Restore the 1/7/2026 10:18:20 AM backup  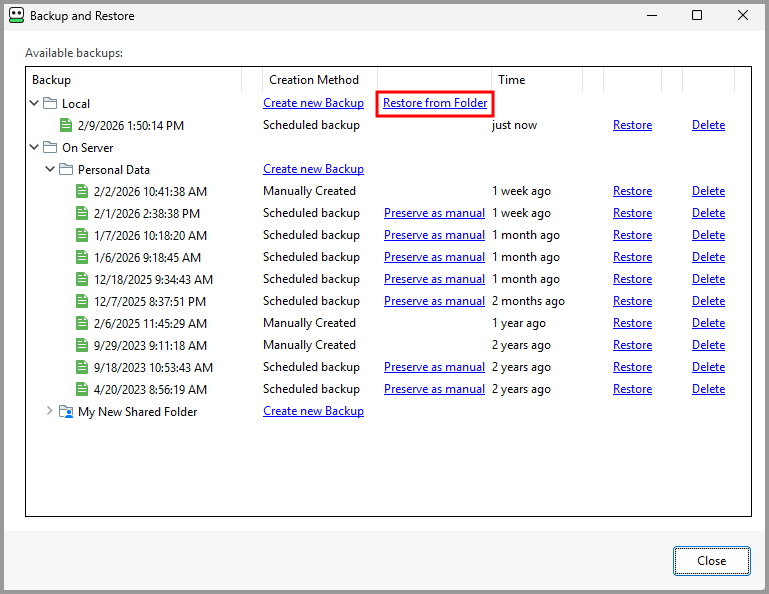point(632,235)
